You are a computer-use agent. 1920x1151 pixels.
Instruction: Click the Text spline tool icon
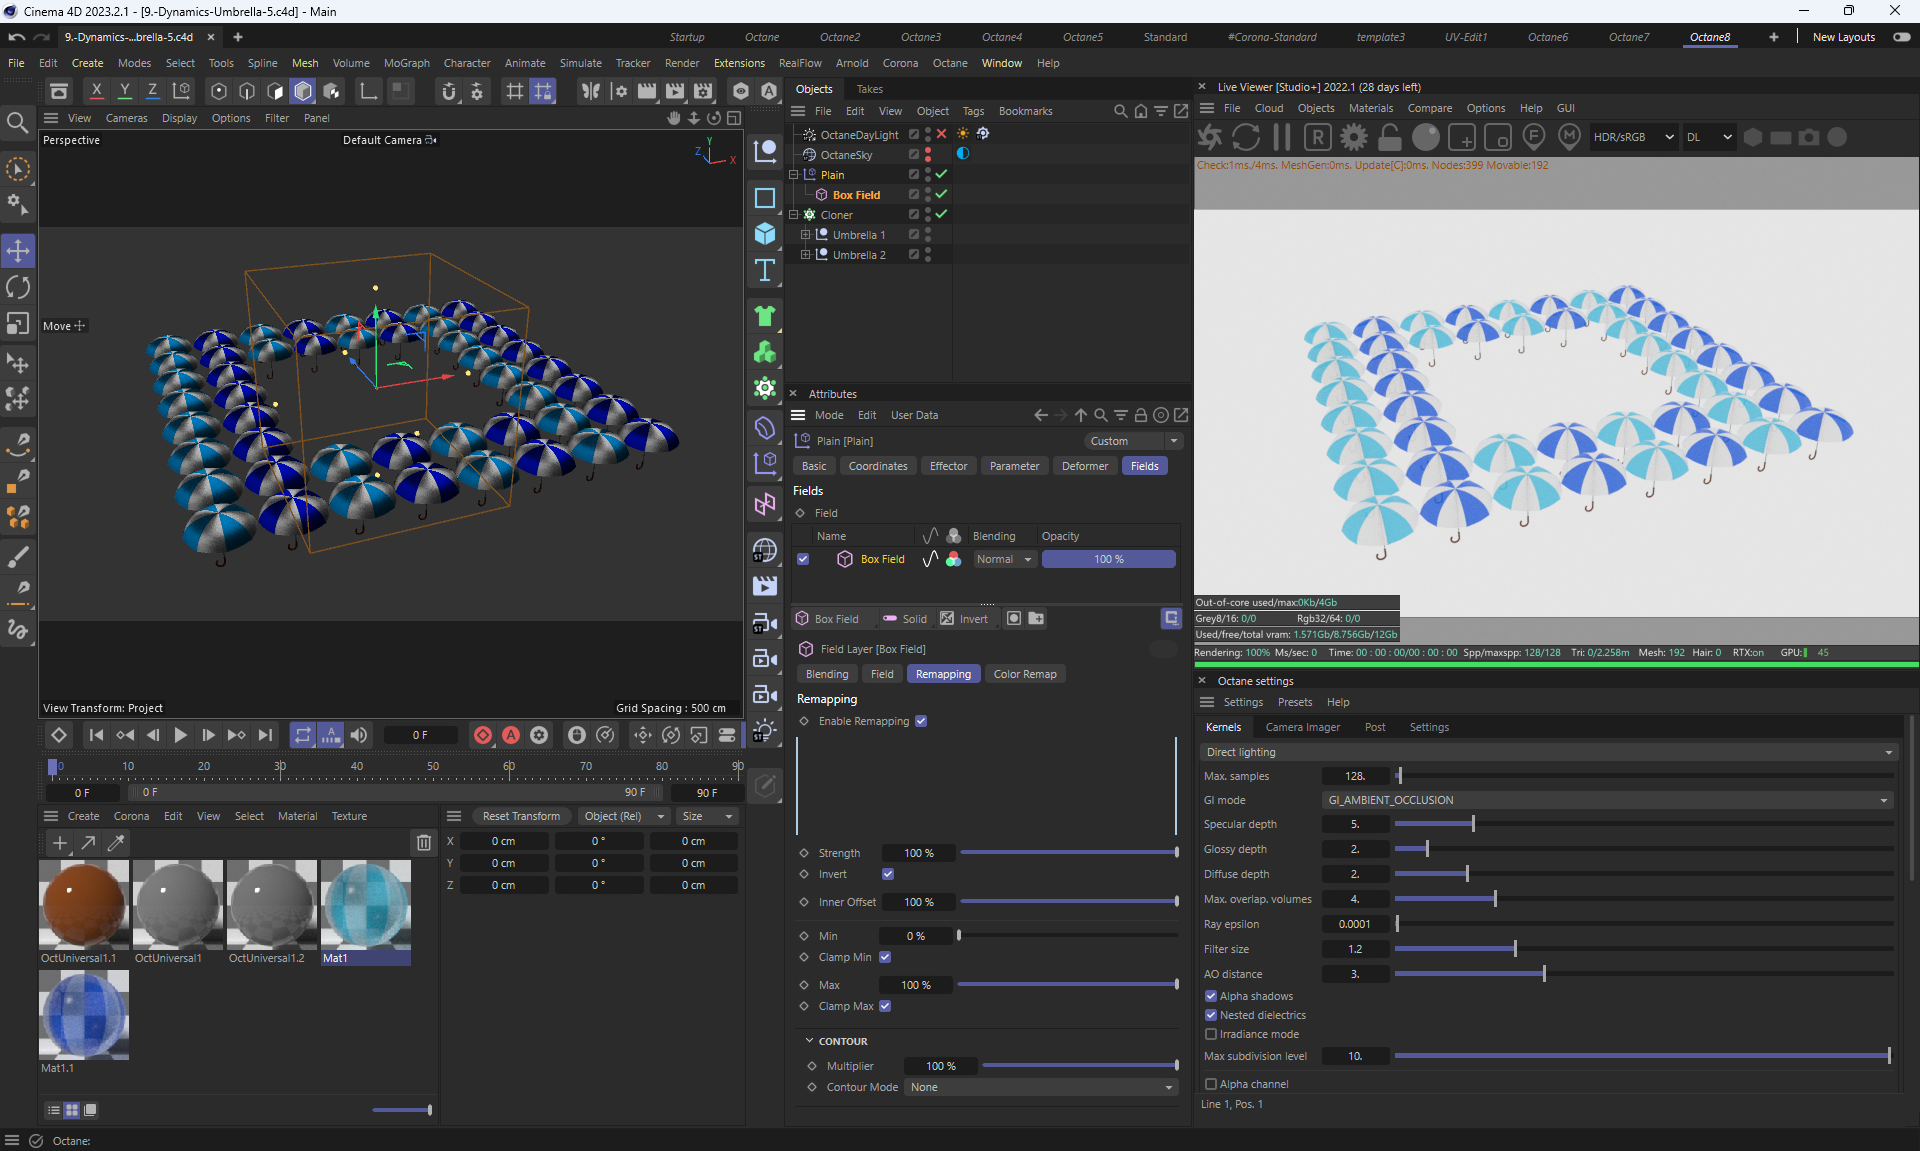tap(765, 270)
